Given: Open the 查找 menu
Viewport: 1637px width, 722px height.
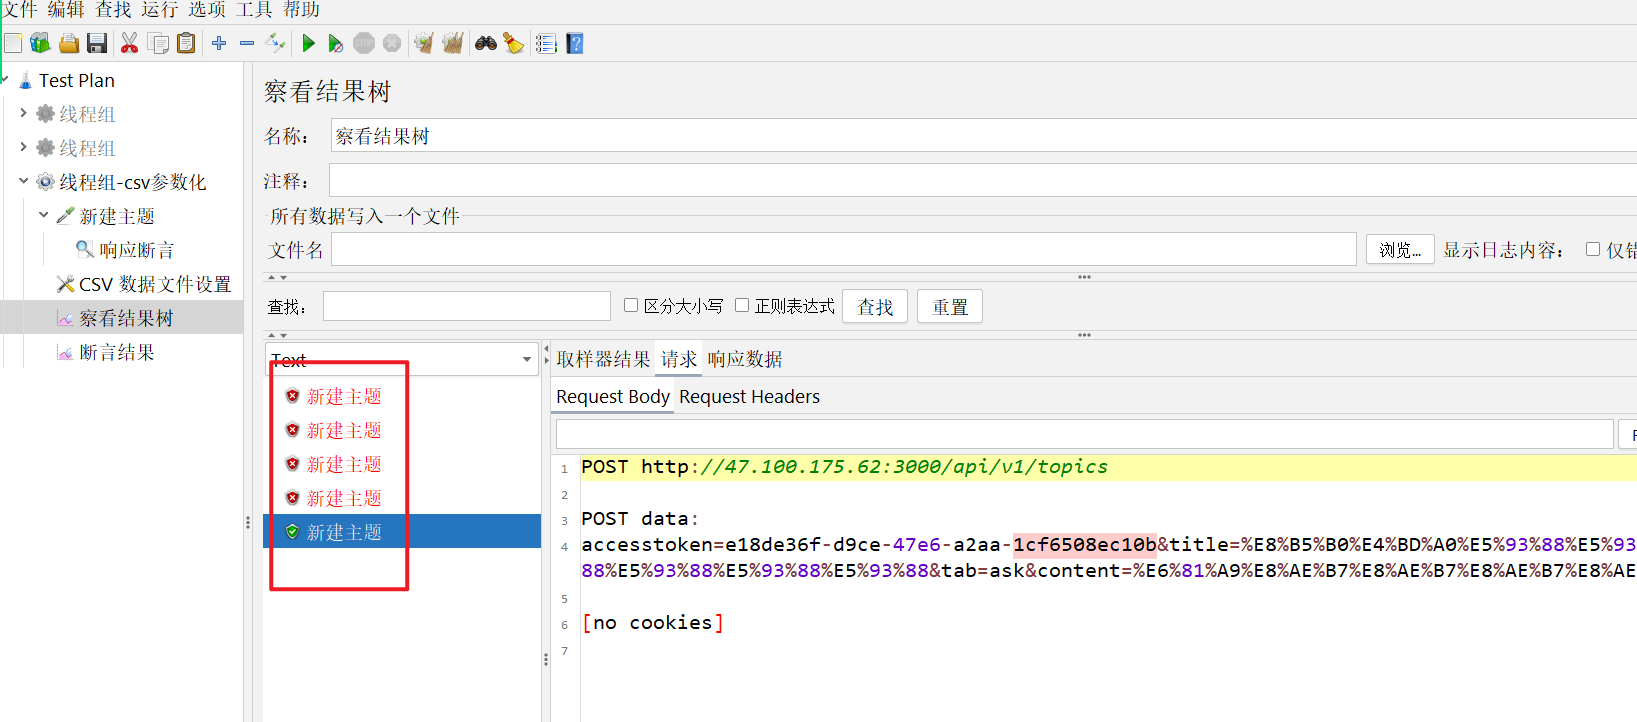Looking at the screenshot, I should [x=113, y=9].
